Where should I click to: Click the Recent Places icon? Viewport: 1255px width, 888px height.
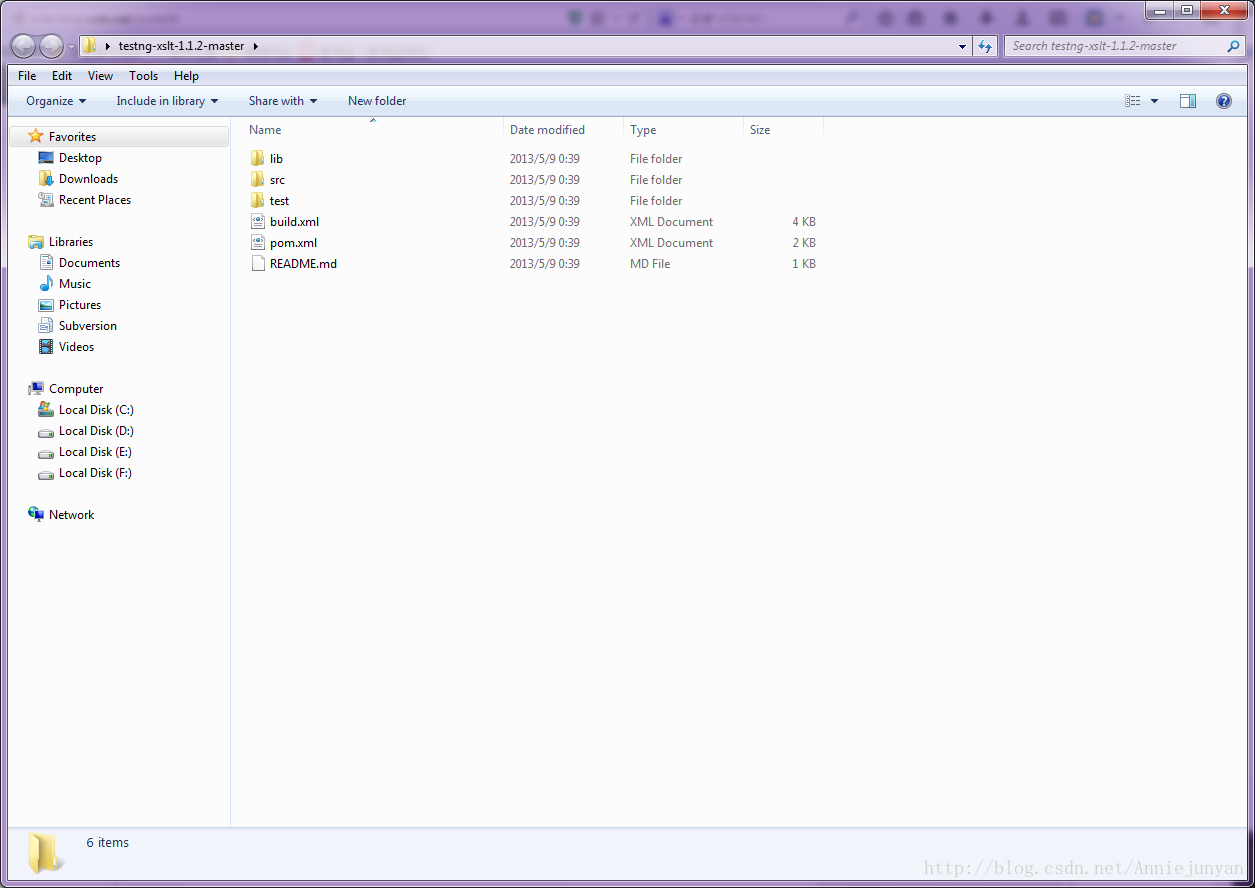coord(46,200)
